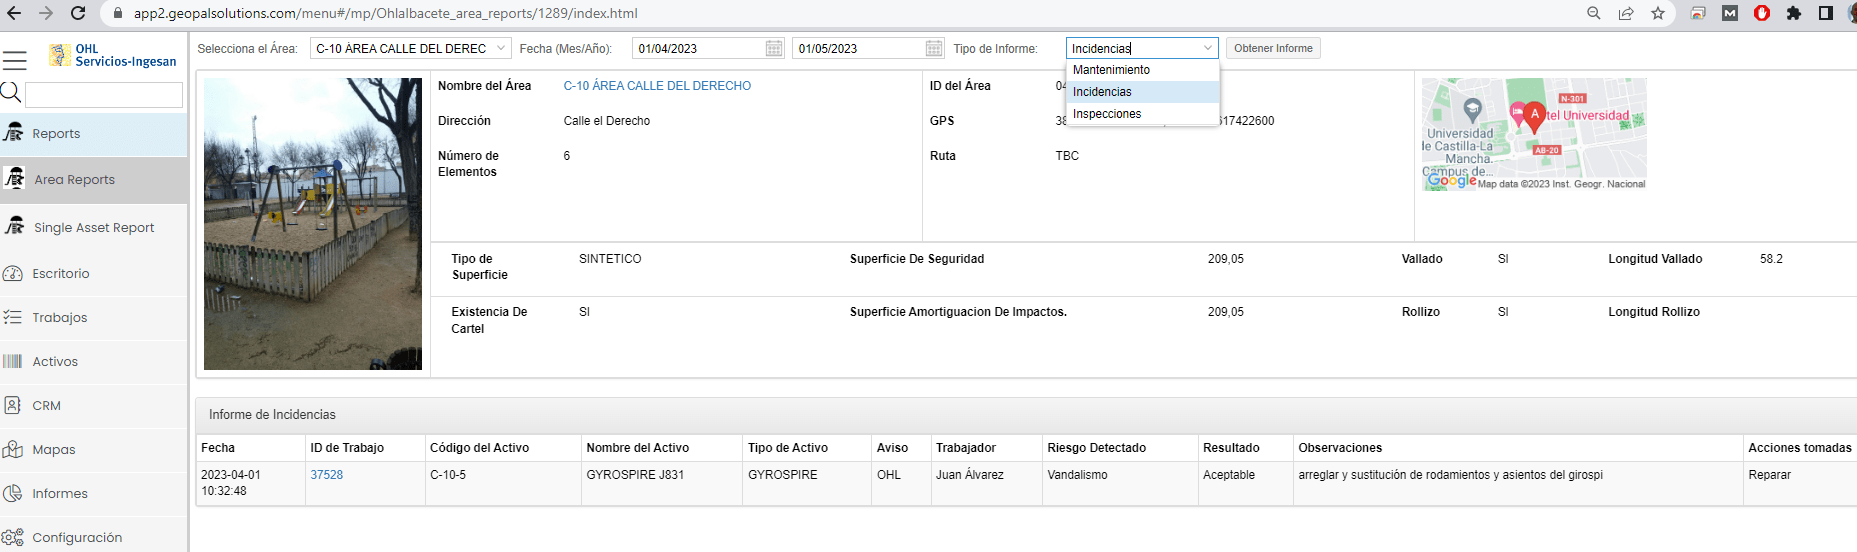
Task: Choose Inspecciones report type option
Action: (1107, 114)
